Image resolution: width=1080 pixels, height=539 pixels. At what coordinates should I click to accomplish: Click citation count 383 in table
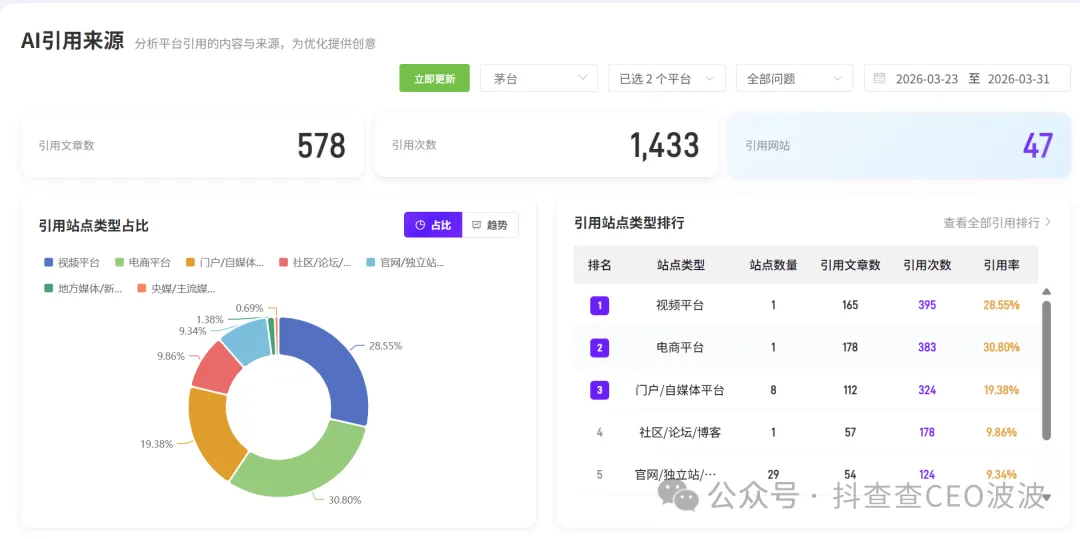927,348
